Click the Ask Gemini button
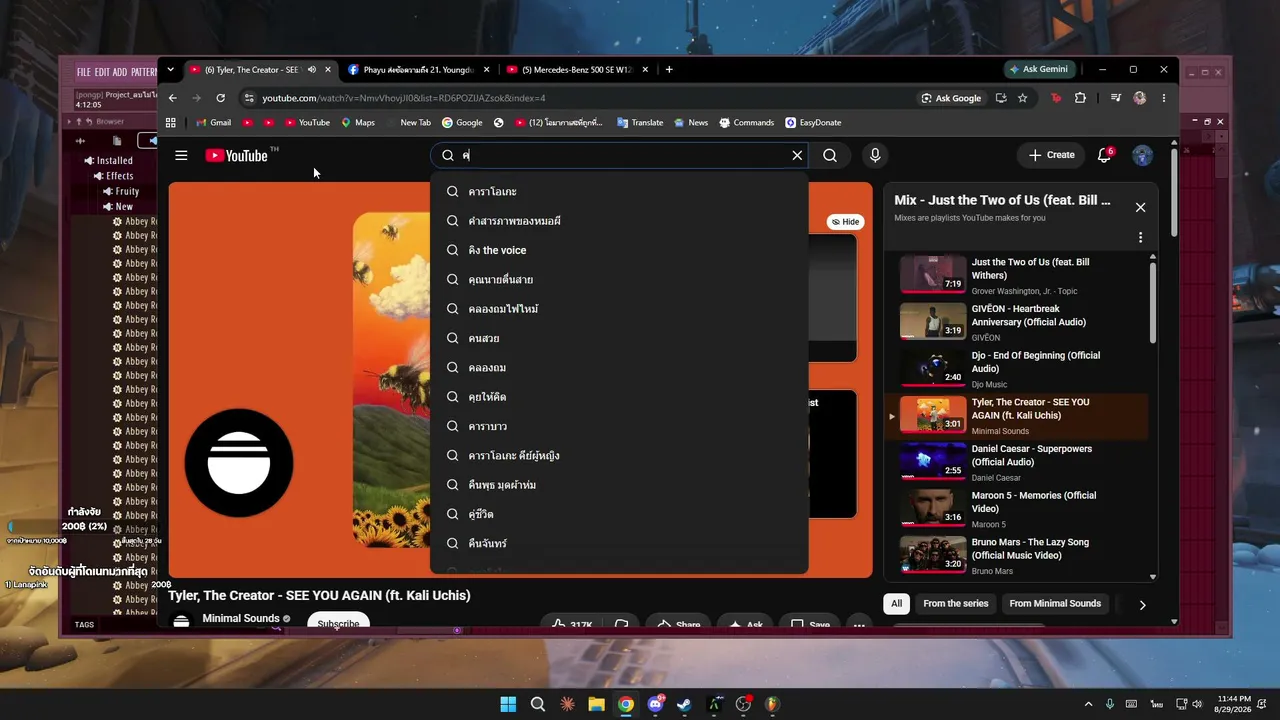The image size is (1280, 720). 1039,70
